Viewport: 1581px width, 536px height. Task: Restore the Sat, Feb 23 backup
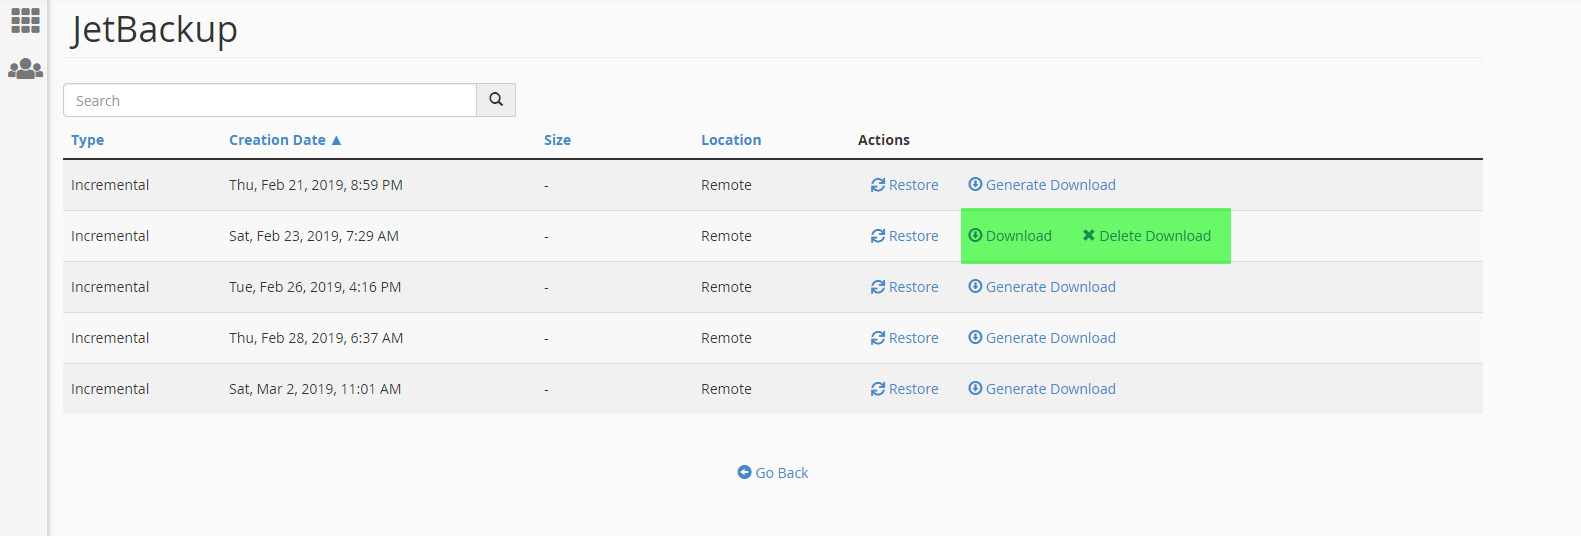pyautogui.click(x=905, y=236)
